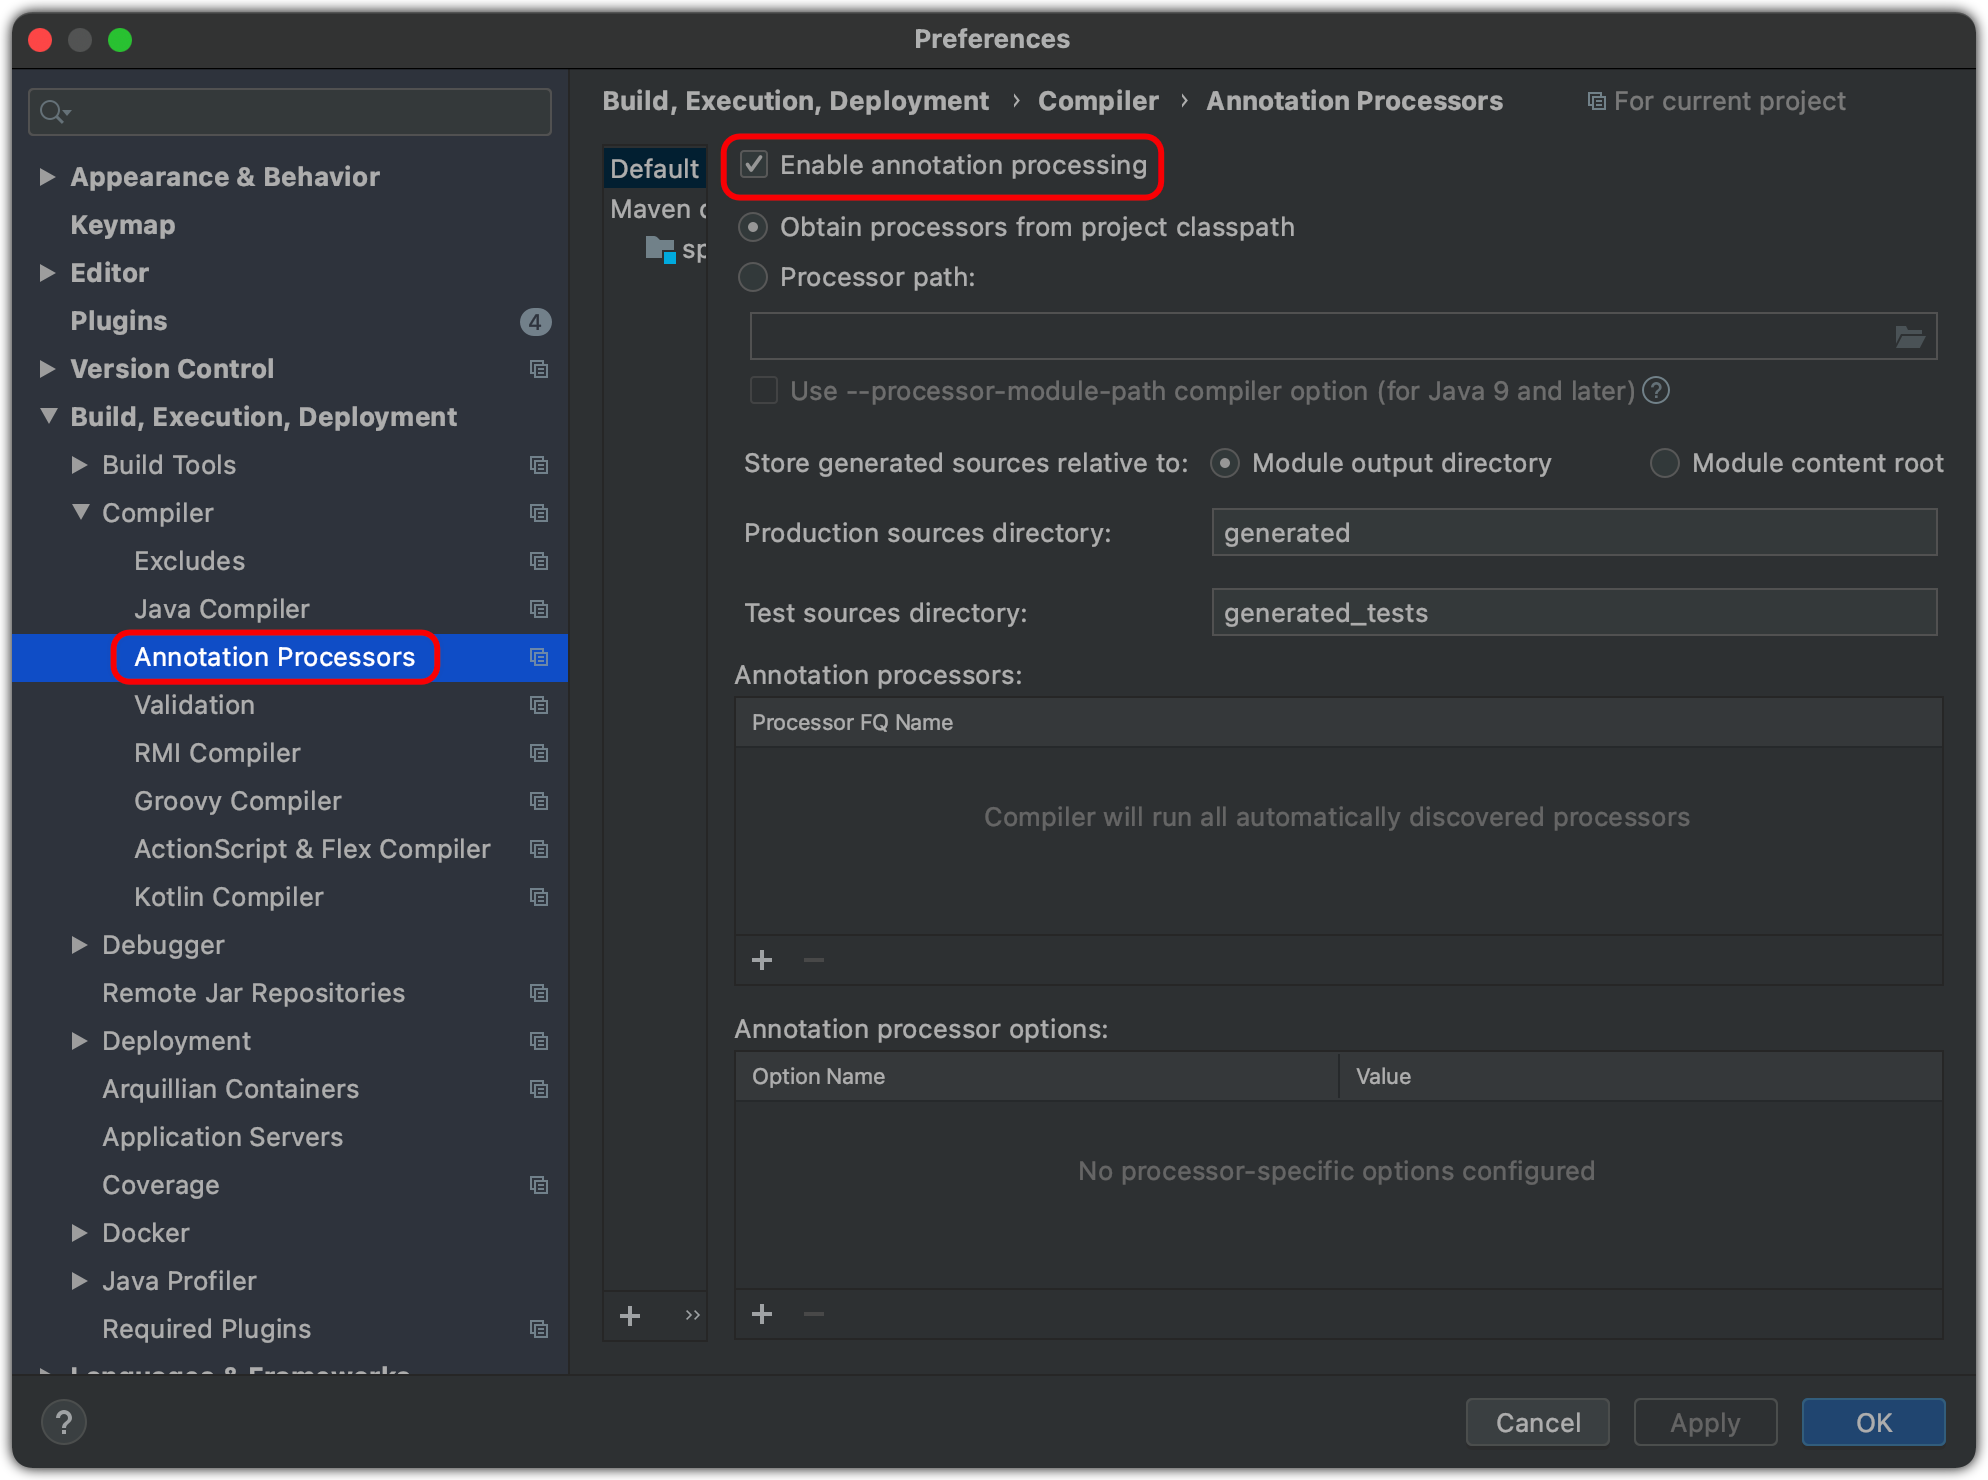This screenshot has height=1480, width=1988.
Task: Click the project-level icon next to Compiler
Action: pos(539,513)
